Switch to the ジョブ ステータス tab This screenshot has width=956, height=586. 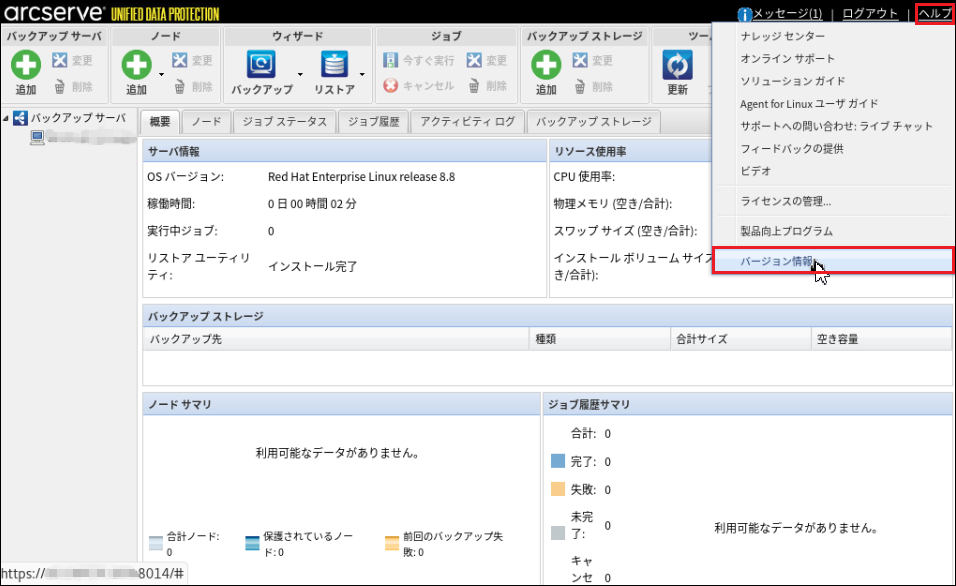284,122
